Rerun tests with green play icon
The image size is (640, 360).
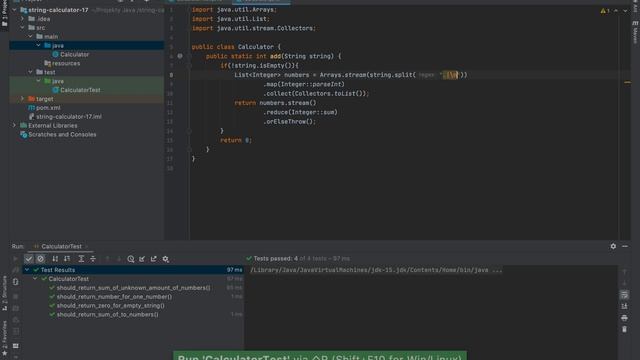pyautogui.click(x=16, y=259)
